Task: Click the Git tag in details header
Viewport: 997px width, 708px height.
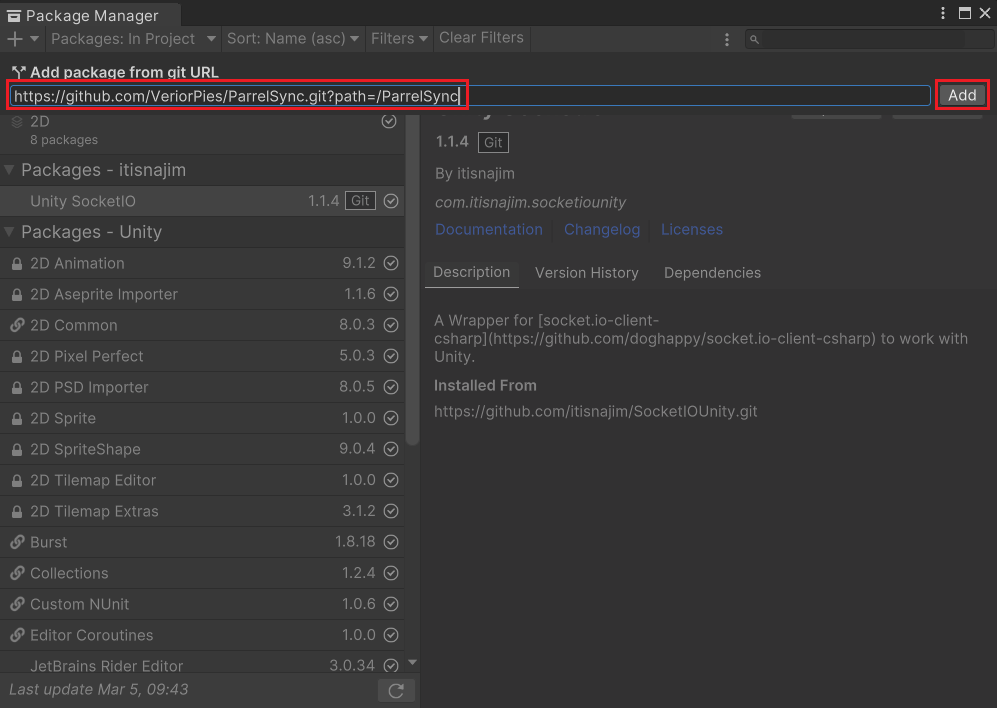Action: [493, 142]
